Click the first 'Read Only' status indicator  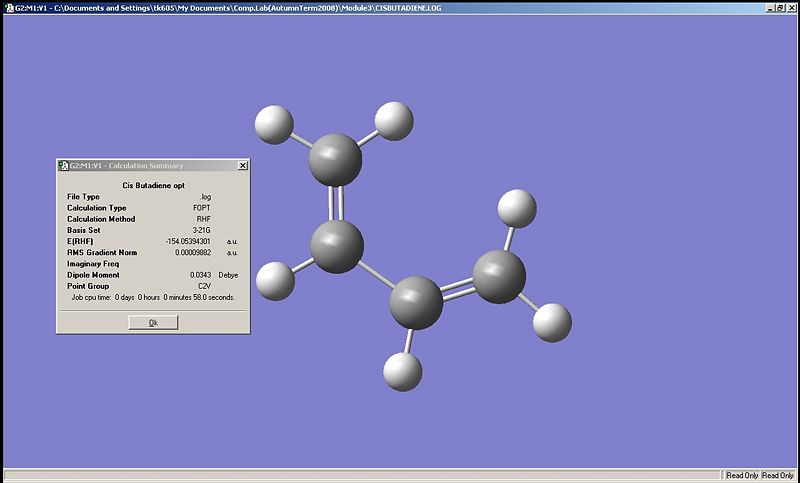point(742,475)
